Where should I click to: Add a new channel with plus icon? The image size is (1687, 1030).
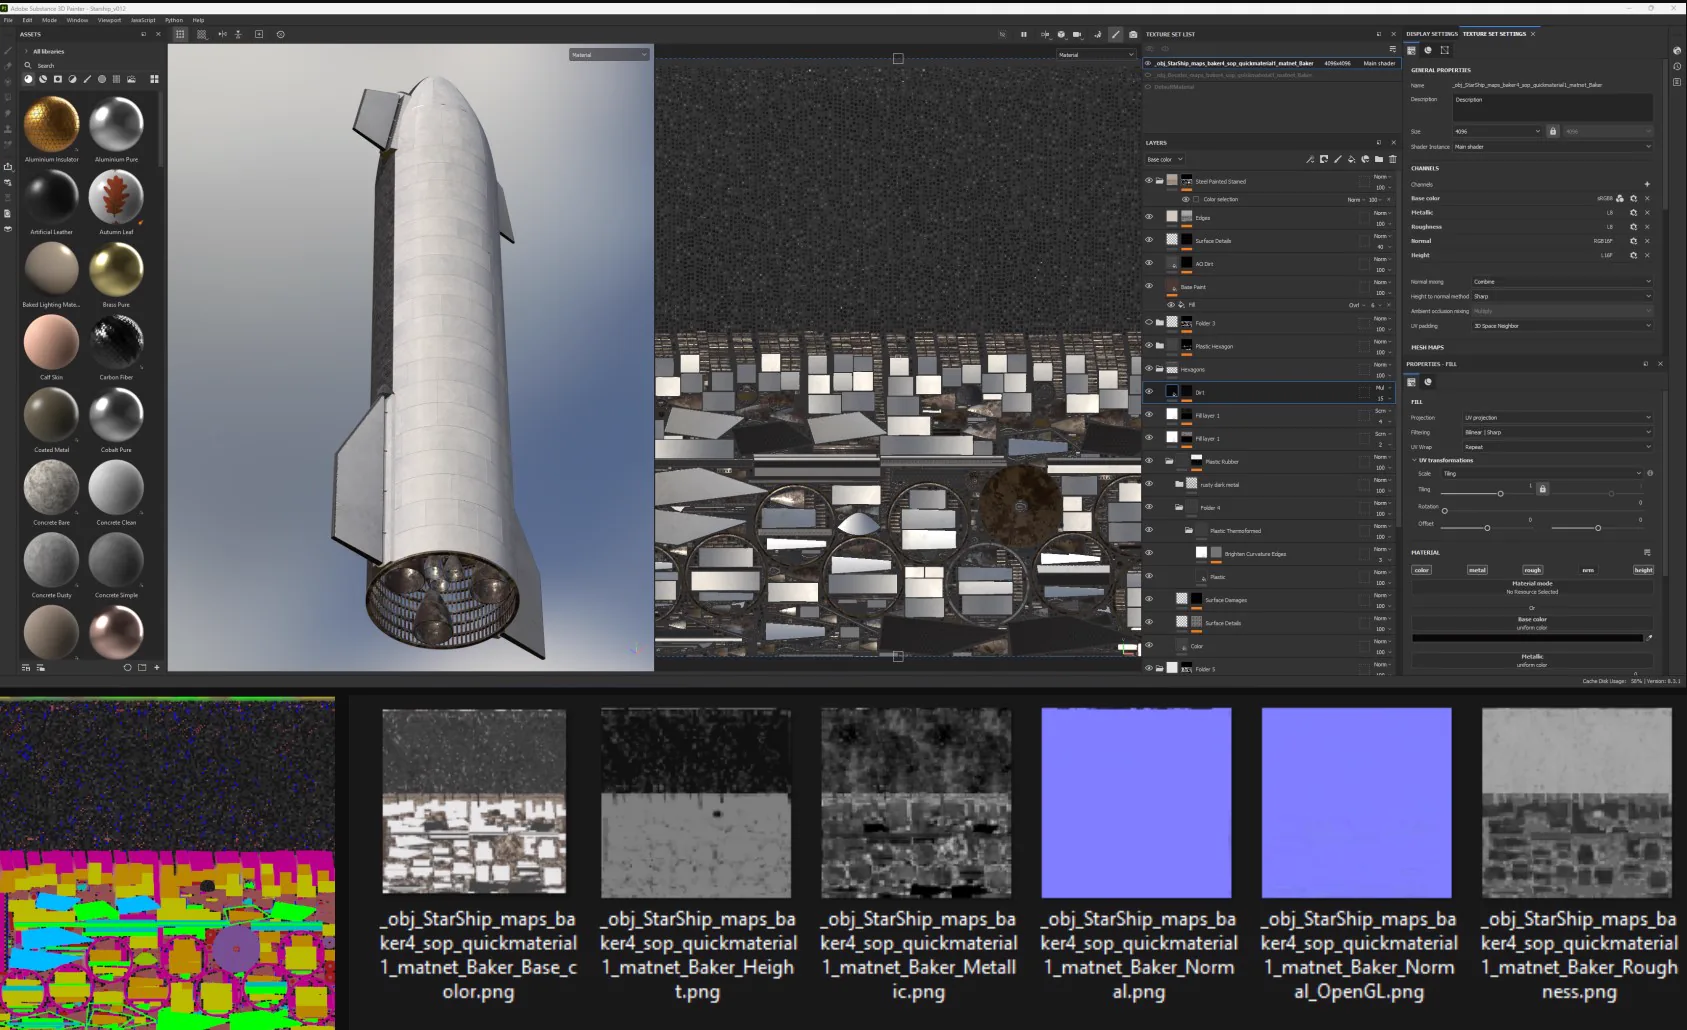click(x=1647, y=184)
